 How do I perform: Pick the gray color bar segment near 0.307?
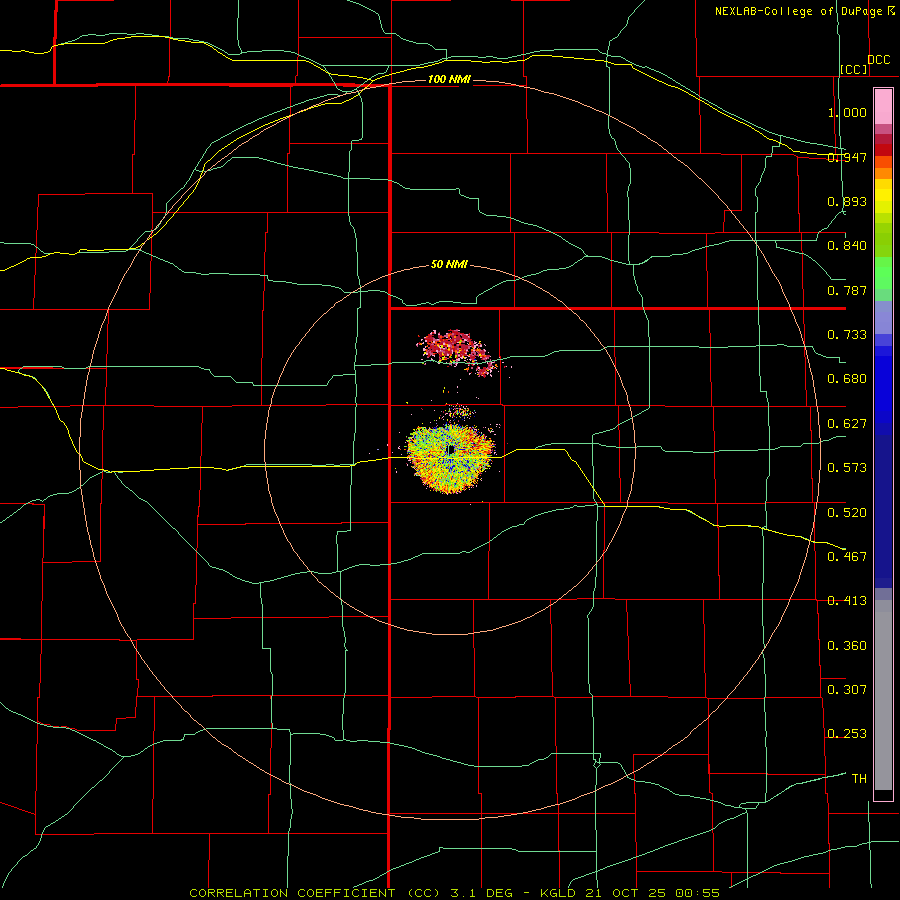tap(883, 695)
